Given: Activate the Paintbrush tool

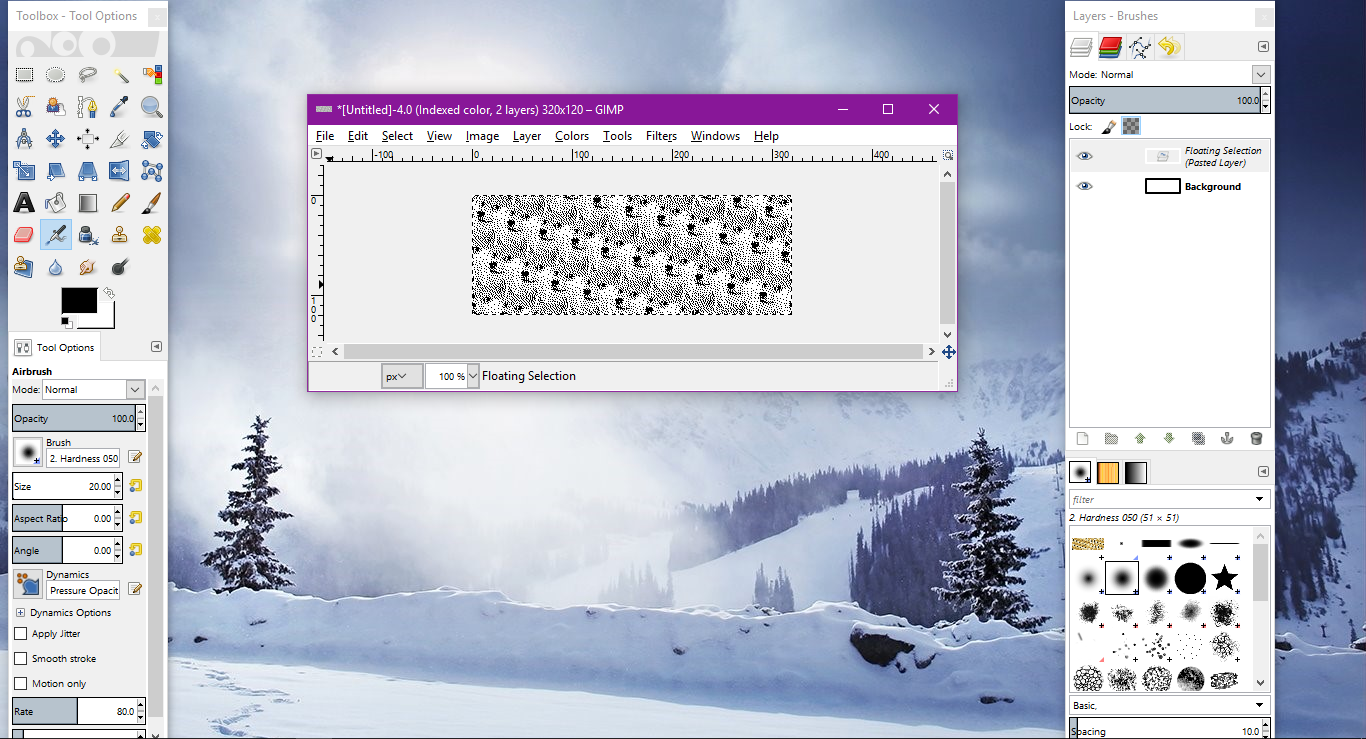Looking at the screenshot, I should pyautogui.click(x=152, y=203).
